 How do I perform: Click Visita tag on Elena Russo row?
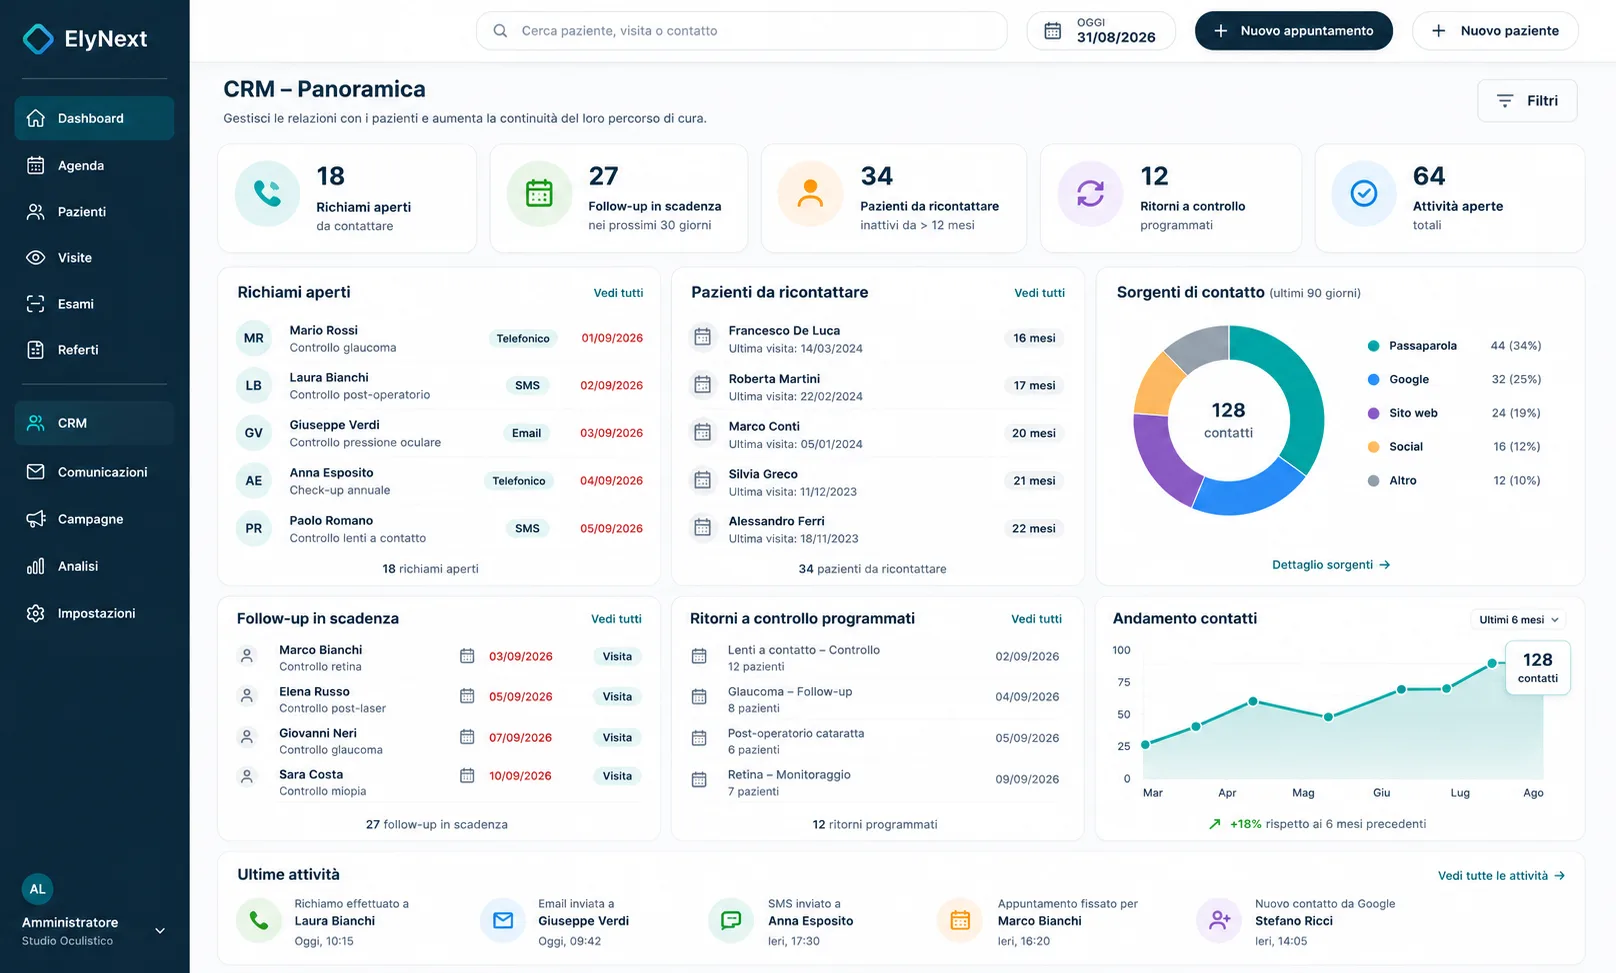point(617,697)
